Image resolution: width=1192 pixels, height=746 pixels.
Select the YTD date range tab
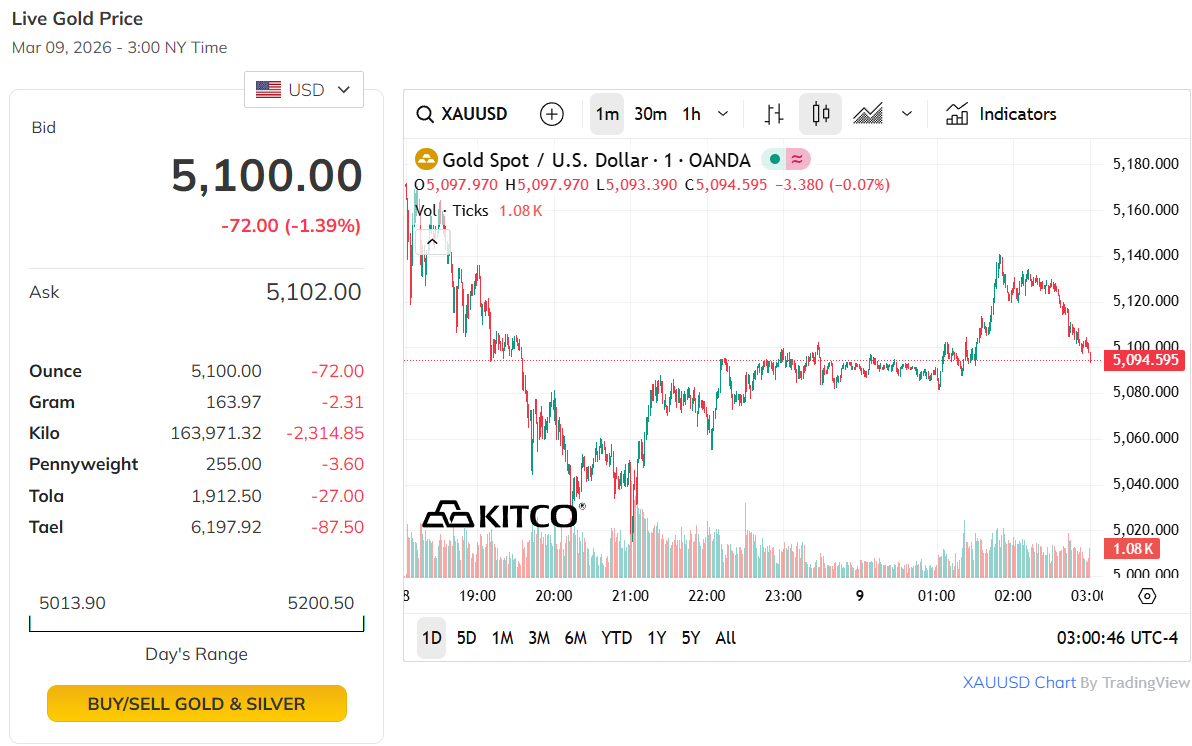tap(616, 638)
